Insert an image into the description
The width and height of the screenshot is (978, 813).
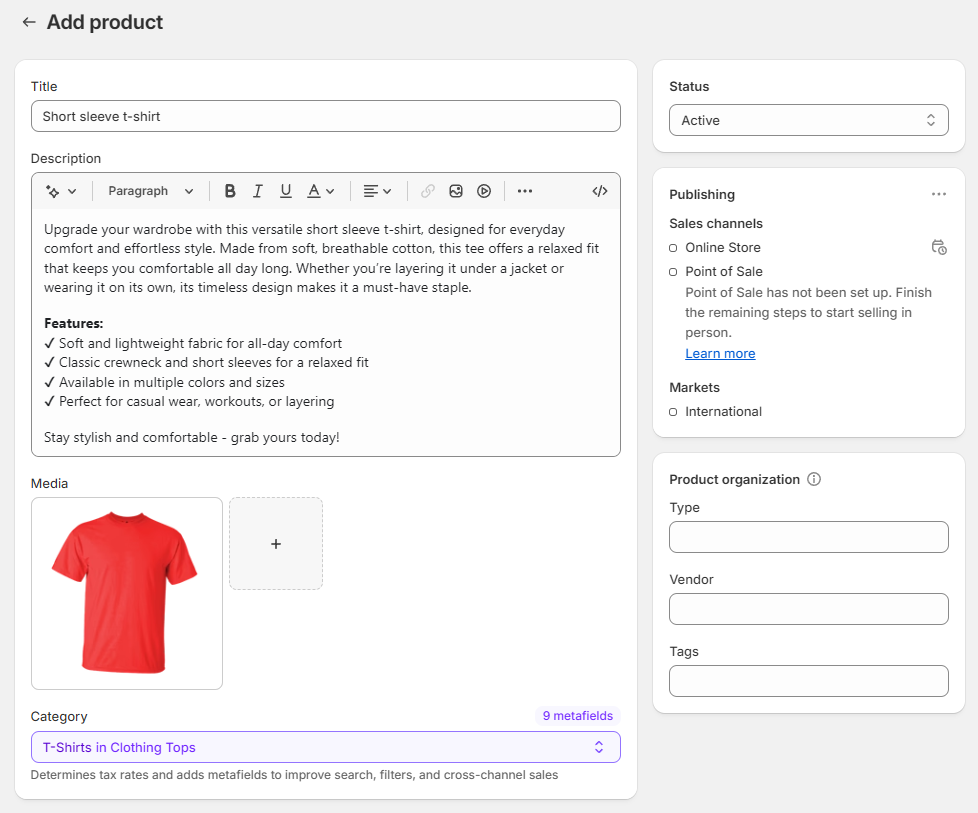pos(456,190)
